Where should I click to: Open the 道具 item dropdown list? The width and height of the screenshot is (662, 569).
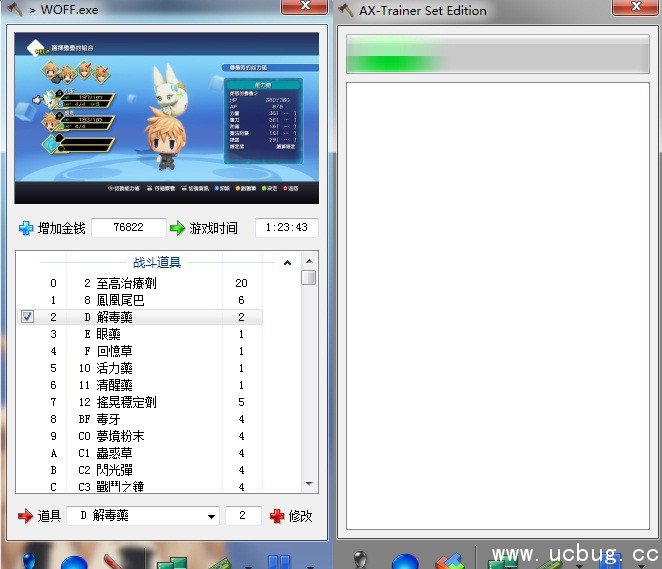click(x=211, y=517)
